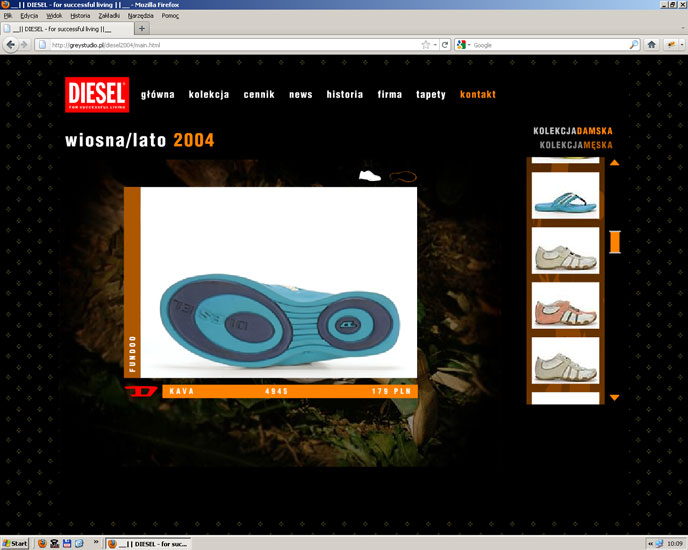Screen dimensions: 688x550
Task: Click the DIESEL logo
Action: [x=97, y=94]
